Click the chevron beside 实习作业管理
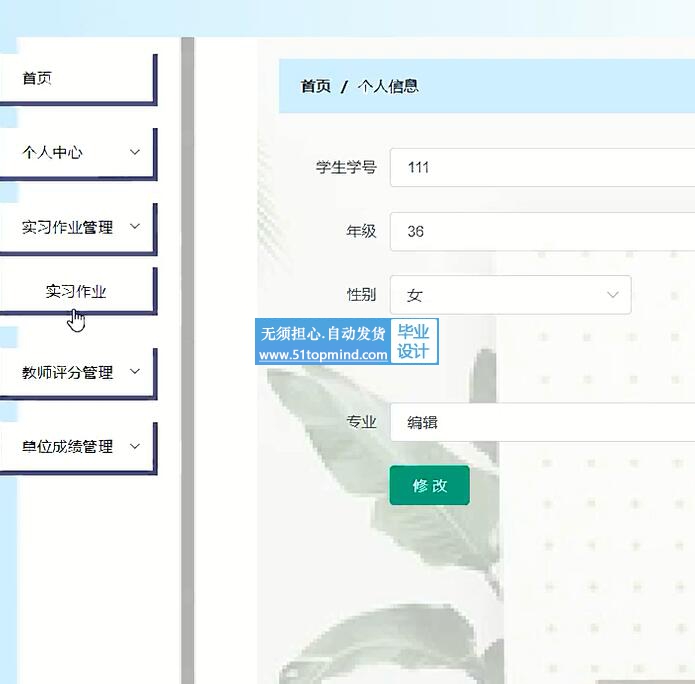 pyautogui.click(x=135, y=227)
